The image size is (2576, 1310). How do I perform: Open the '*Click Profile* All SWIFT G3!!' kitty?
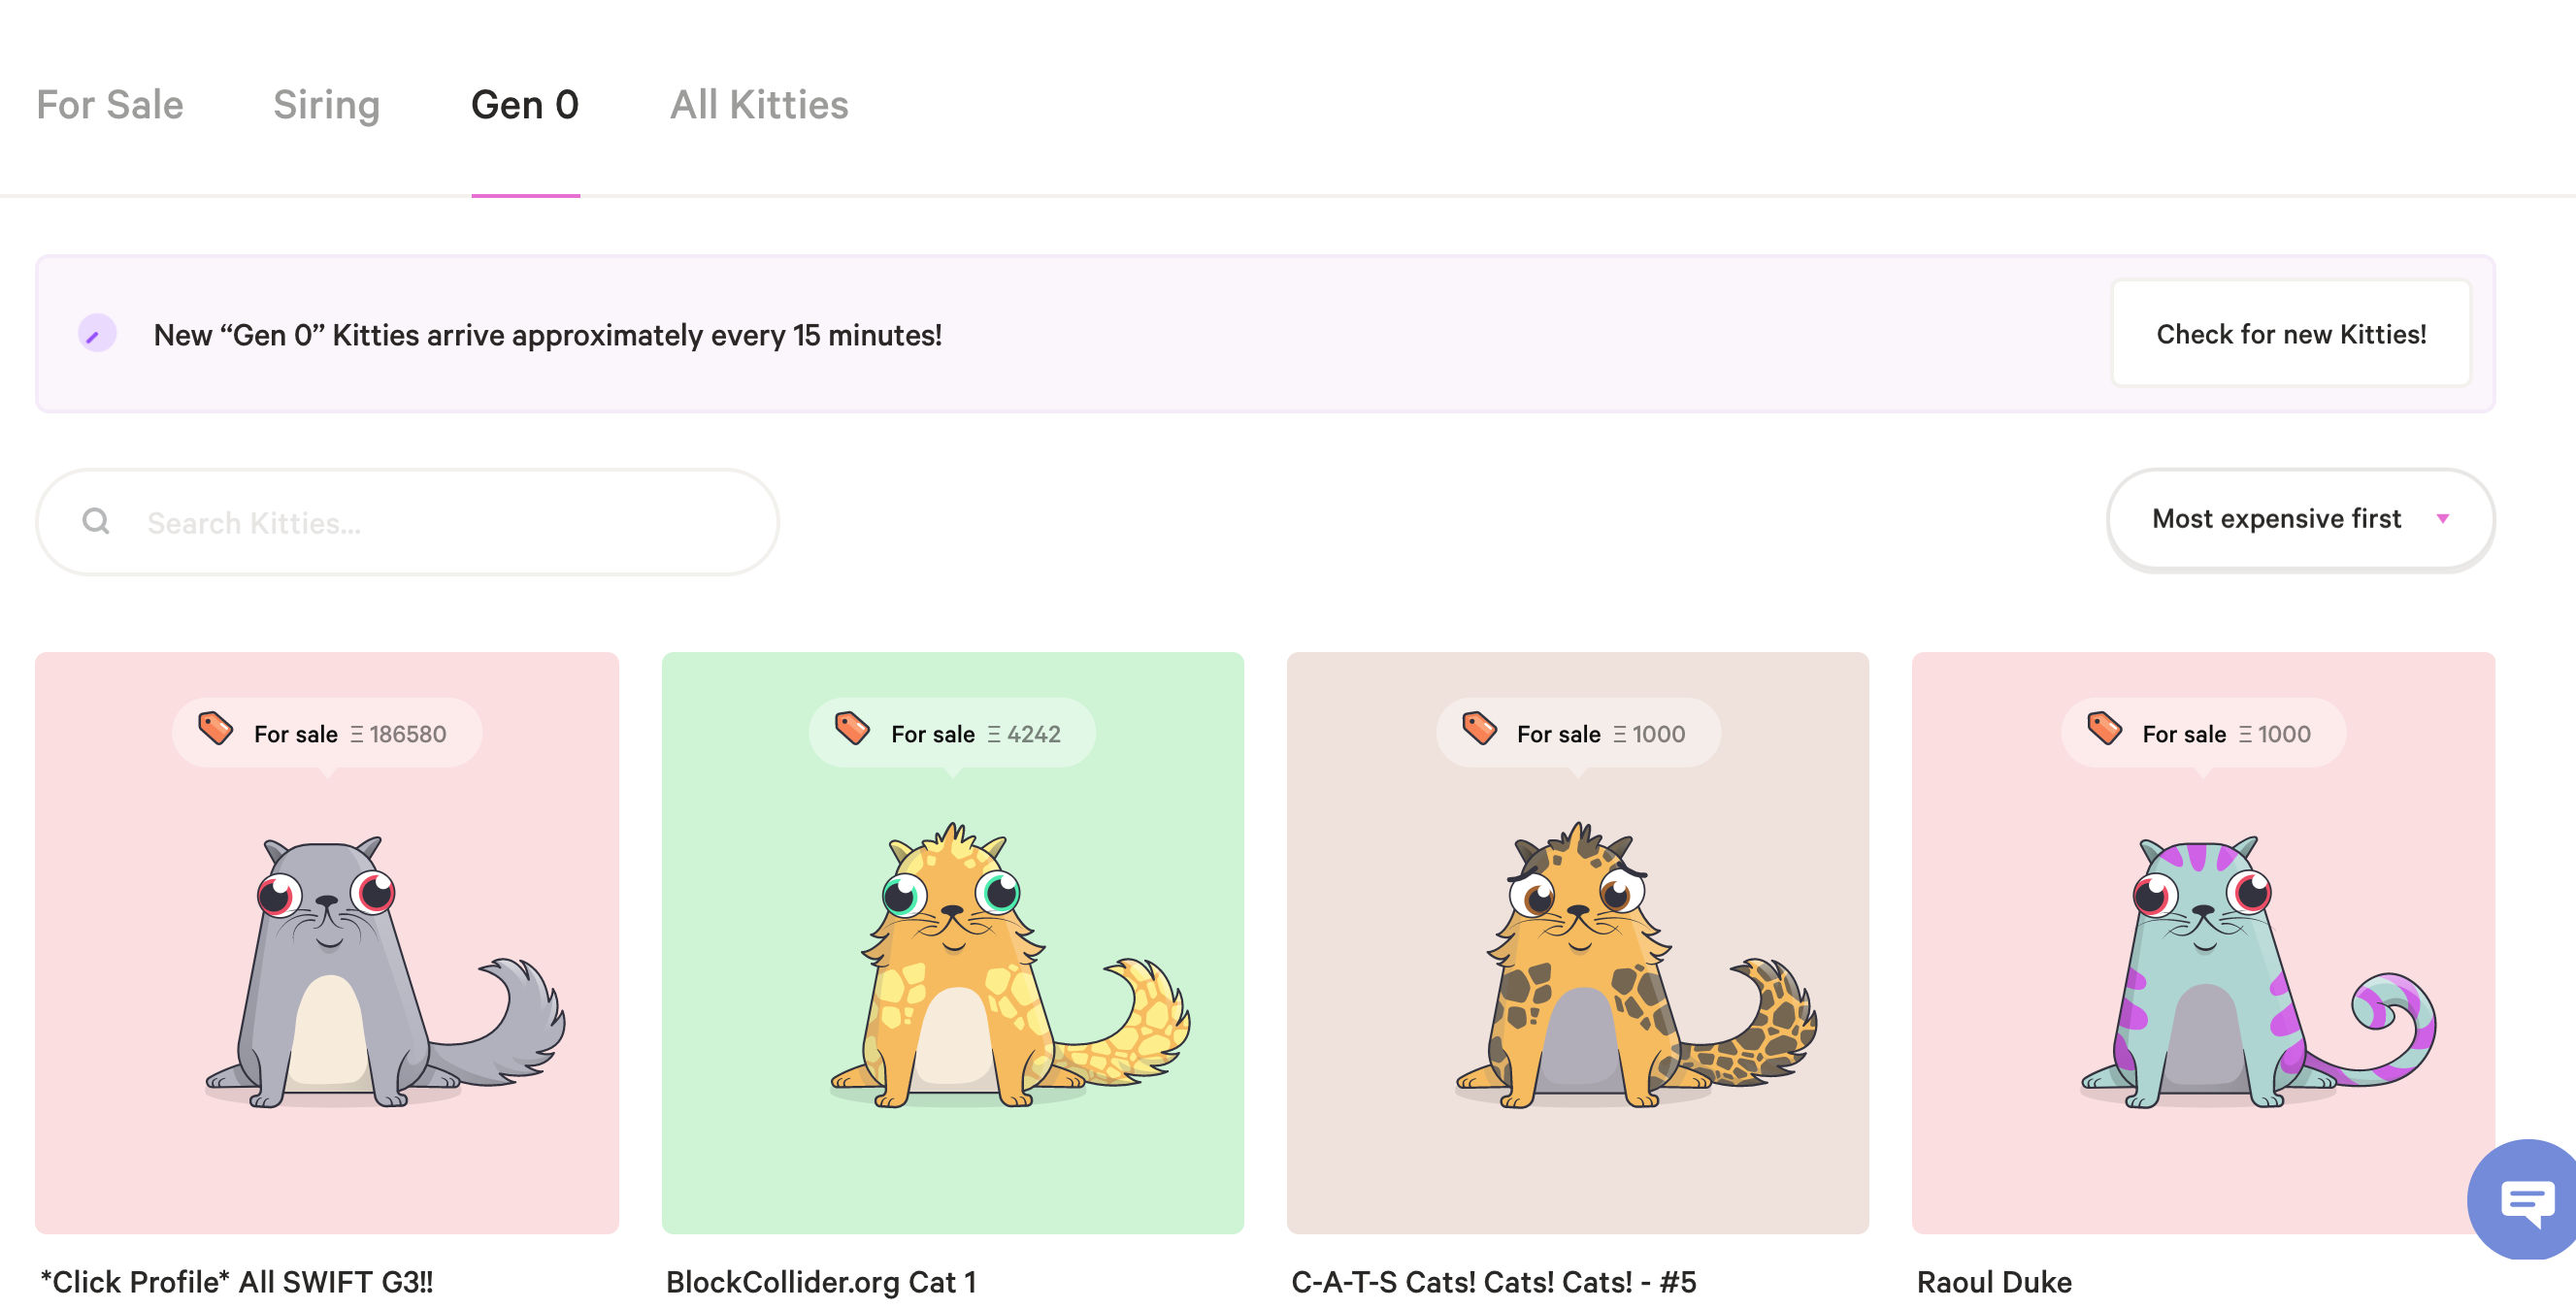pyautogui.click(x=237, y=1280)
